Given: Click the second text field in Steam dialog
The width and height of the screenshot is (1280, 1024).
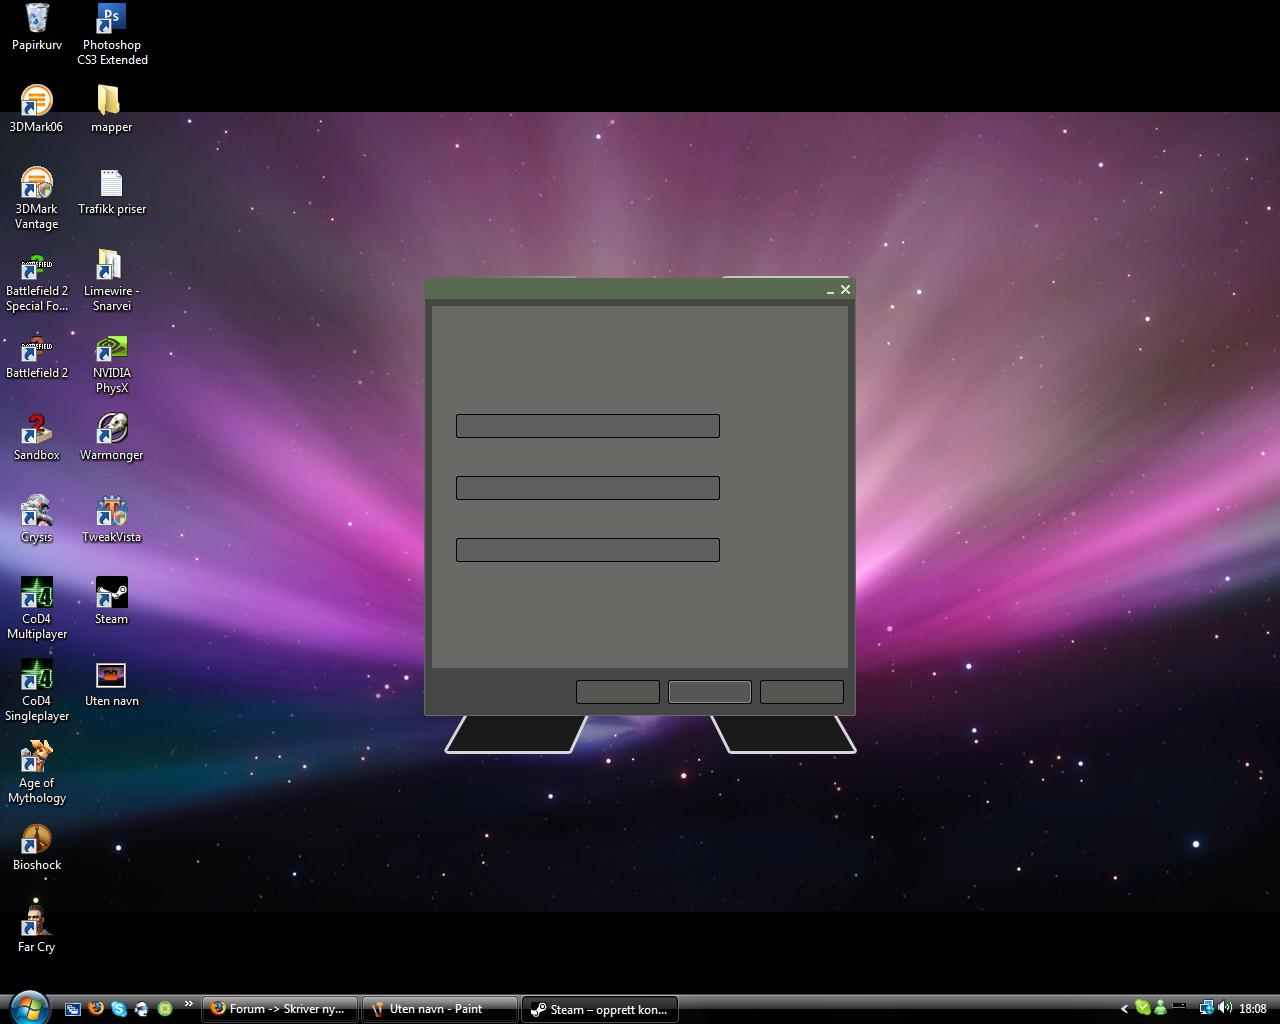Looking at the screenshot, I should tap(588, 488).
